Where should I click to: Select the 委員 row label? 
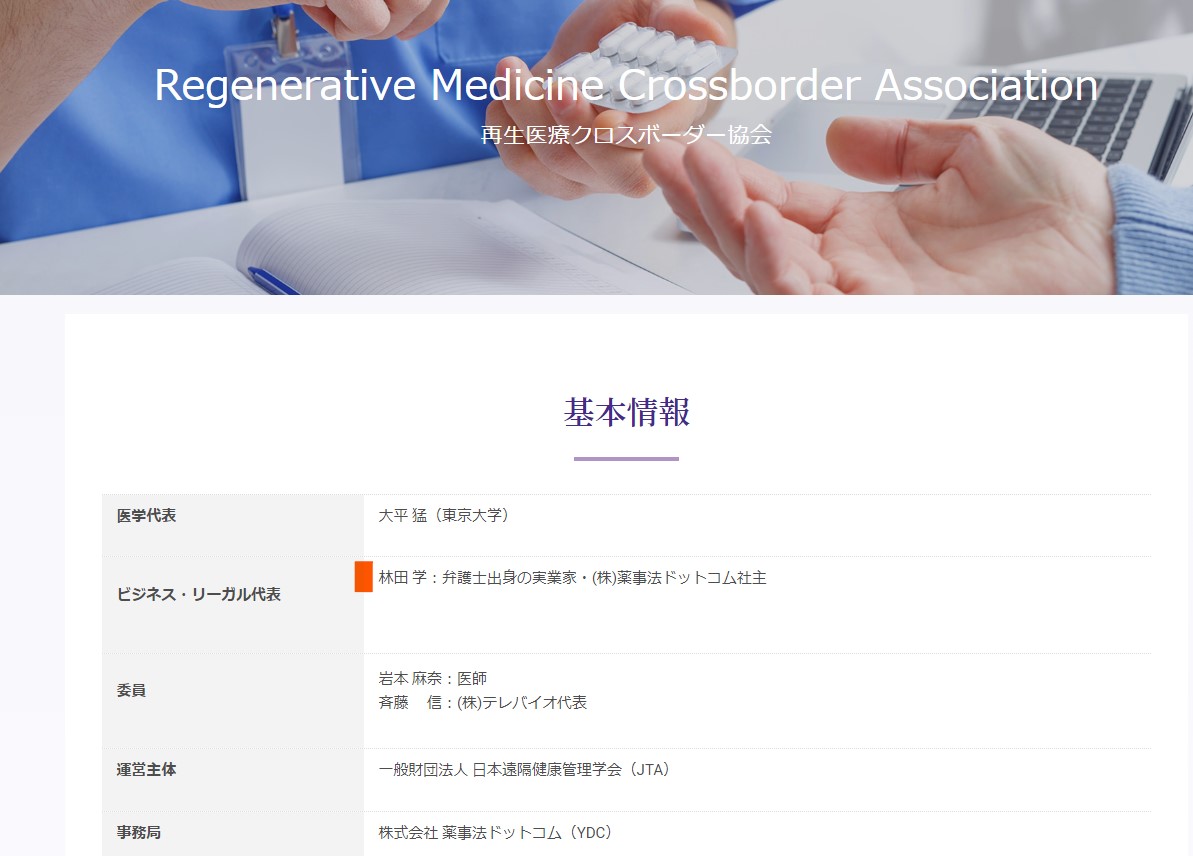[131, 690]
